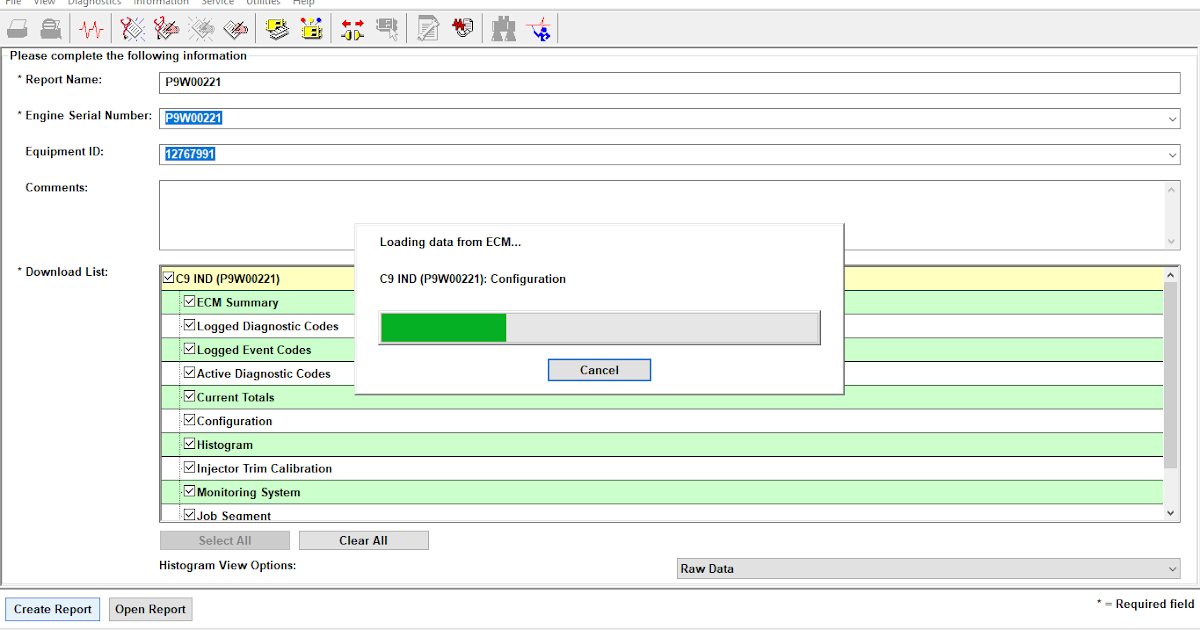This screenshot has height=630, width=1200.
Task: Open Active Diagnostic Codes toolbar icon
Action: pyautogui.click(x=131, y=28)
